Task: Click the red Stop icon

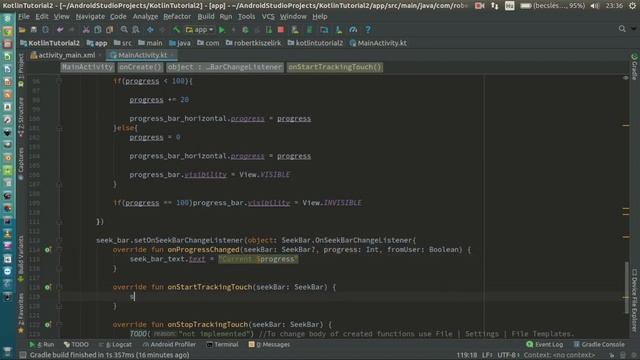Action: click(281, 30)
